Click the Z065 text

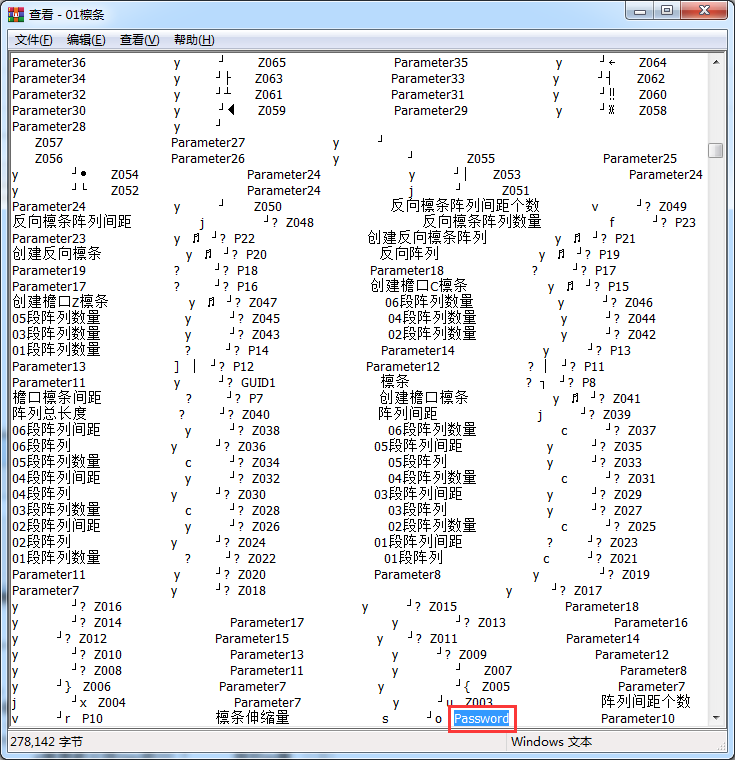pos(272,63)
